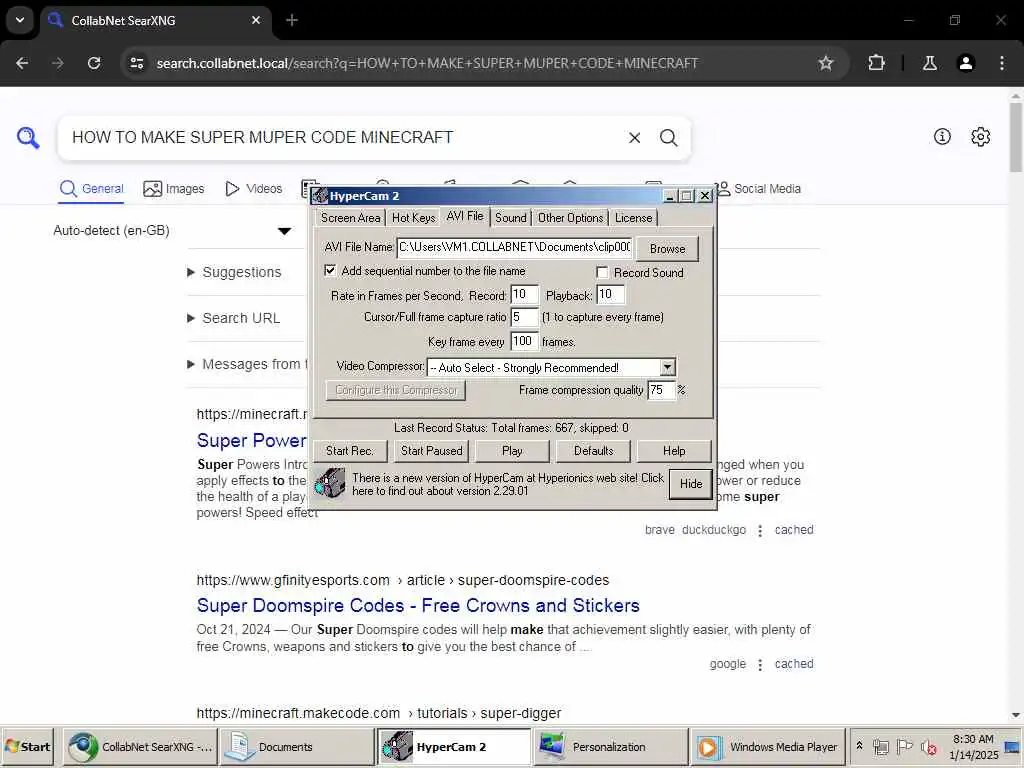Open the License tab in HyperCam
The width and height of the screenshot is (1024, 768).
click(x=633, y=218)
